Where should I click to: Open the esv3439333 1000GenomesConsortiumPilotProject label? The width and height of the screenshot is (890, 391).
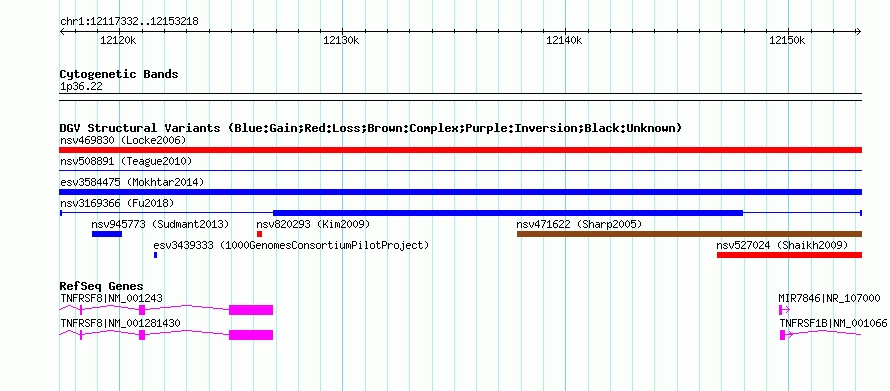pos(291,246)
